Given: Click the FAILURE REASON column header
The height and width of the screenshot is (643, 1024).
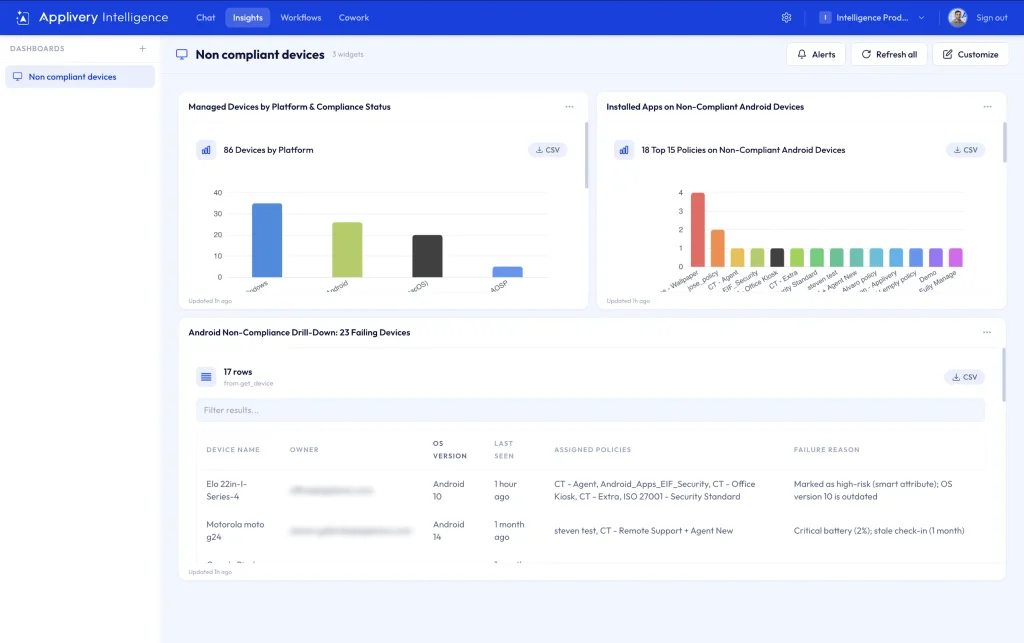Looking at the screenshot, I should [x=826, y=450].
